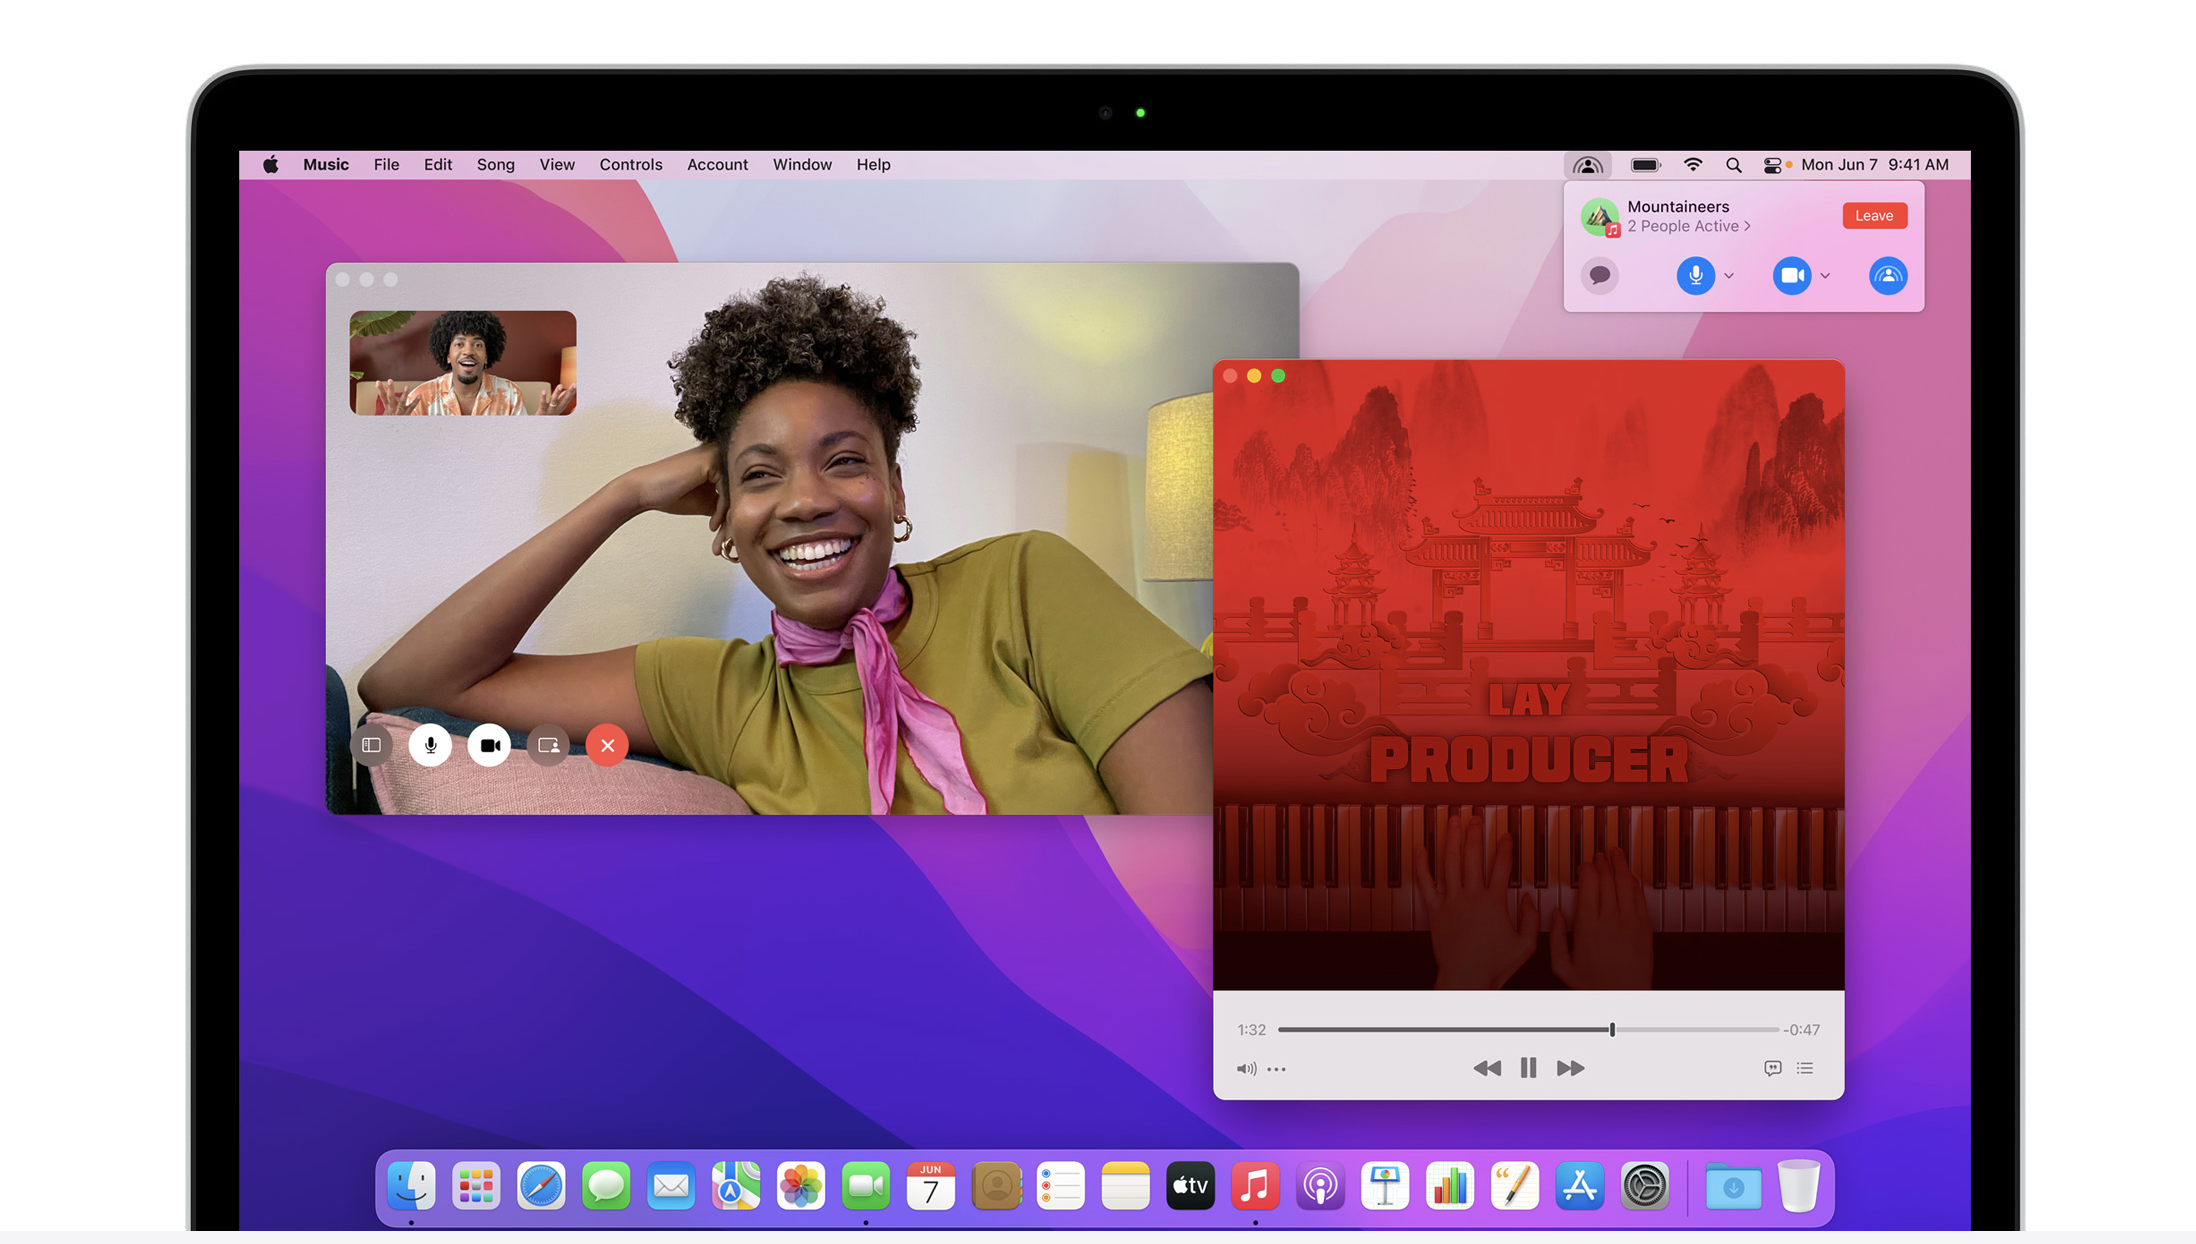Click the microphone icon in FaceTime controls
The image size is (2196, 1244).
click(430, 745)
